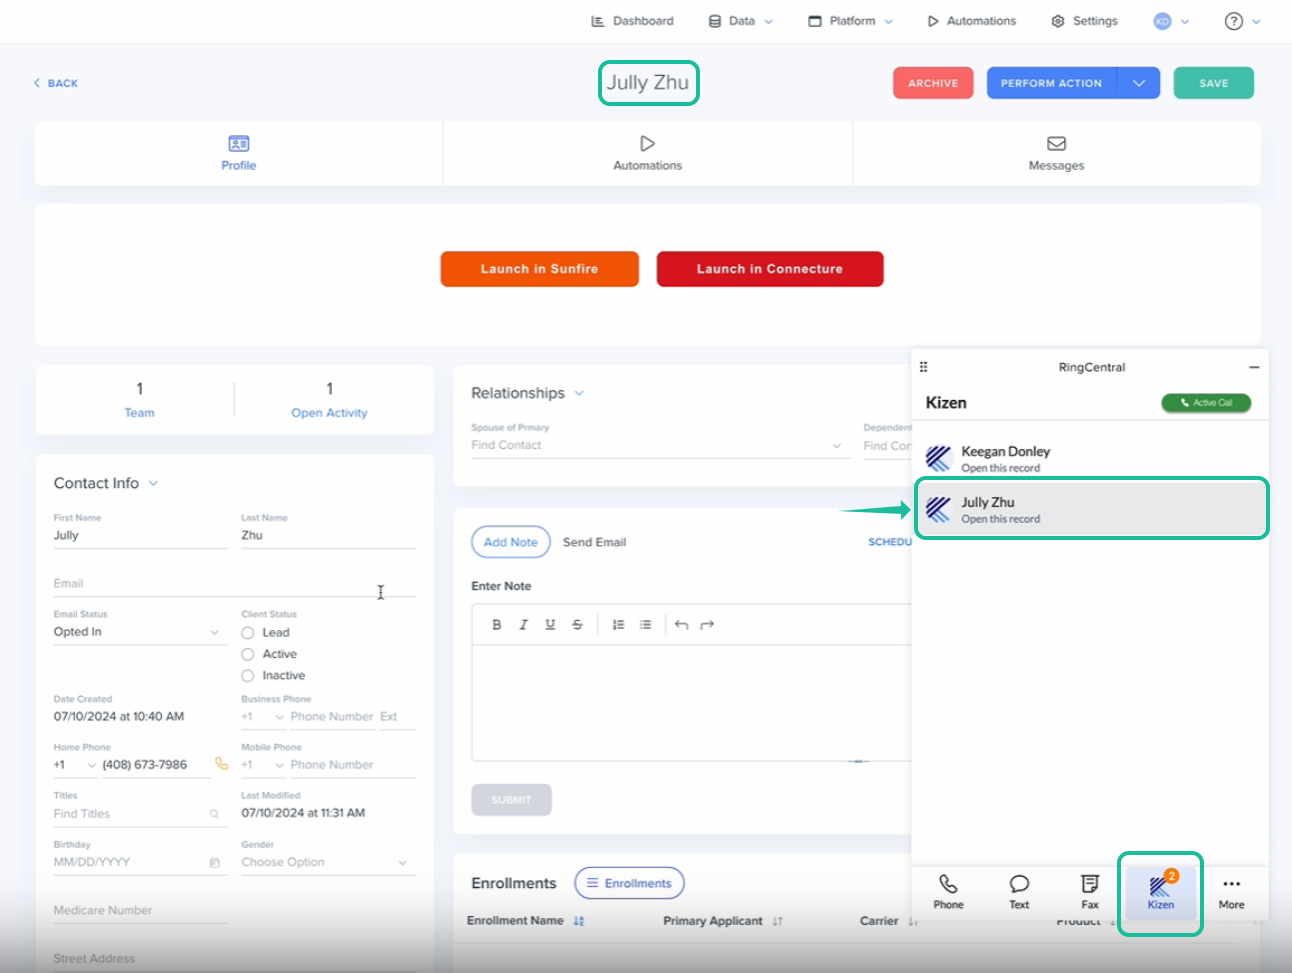Image resolution: width=1292 pixels, height=973 pixels.
Task: Collapse the Relationships section
Action: pyautogui.click(x=579, y=393)
